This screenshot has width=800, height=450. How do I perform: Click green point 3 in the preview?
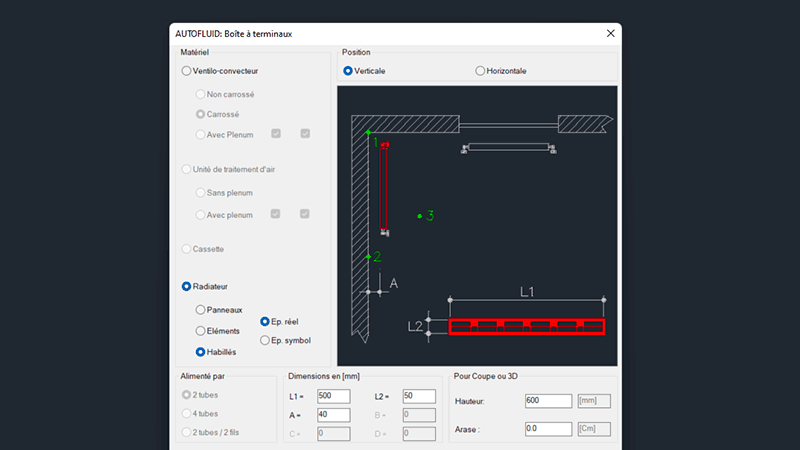click(x=420, y=216)
